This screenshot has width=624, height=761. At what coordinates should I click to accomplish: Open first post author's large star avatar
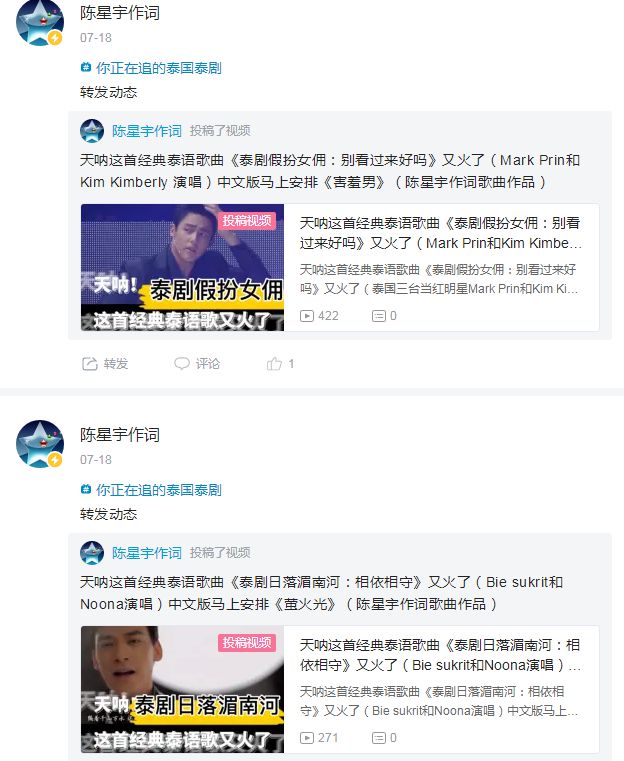(x=40, y=22)
